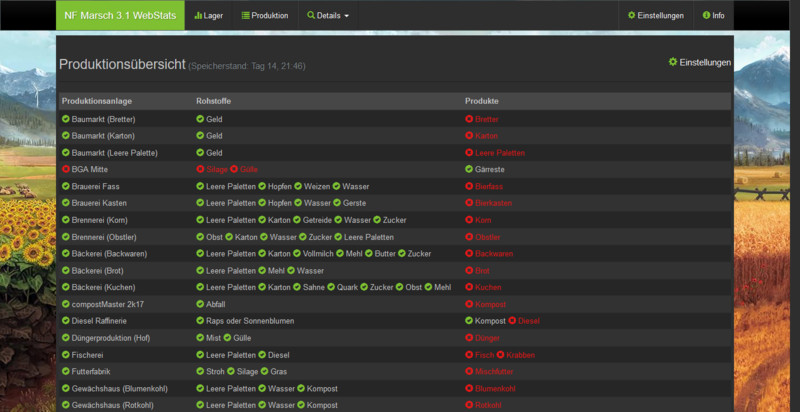The width and height of the screenshot is (800, 412).
Task: Click the Info circle icon in navbar
Action: coord(707,16)
